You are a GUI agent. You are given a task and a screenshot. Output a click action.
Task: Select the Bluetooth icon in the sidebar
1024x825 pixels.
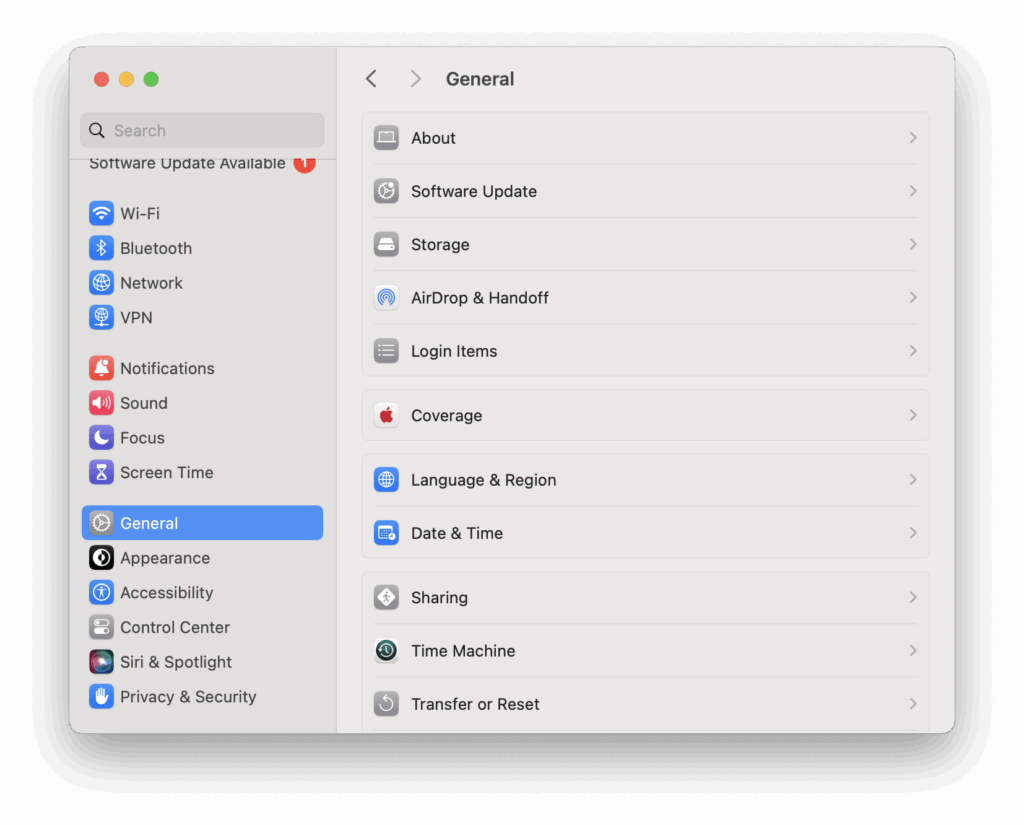click(x=101, y=248)
